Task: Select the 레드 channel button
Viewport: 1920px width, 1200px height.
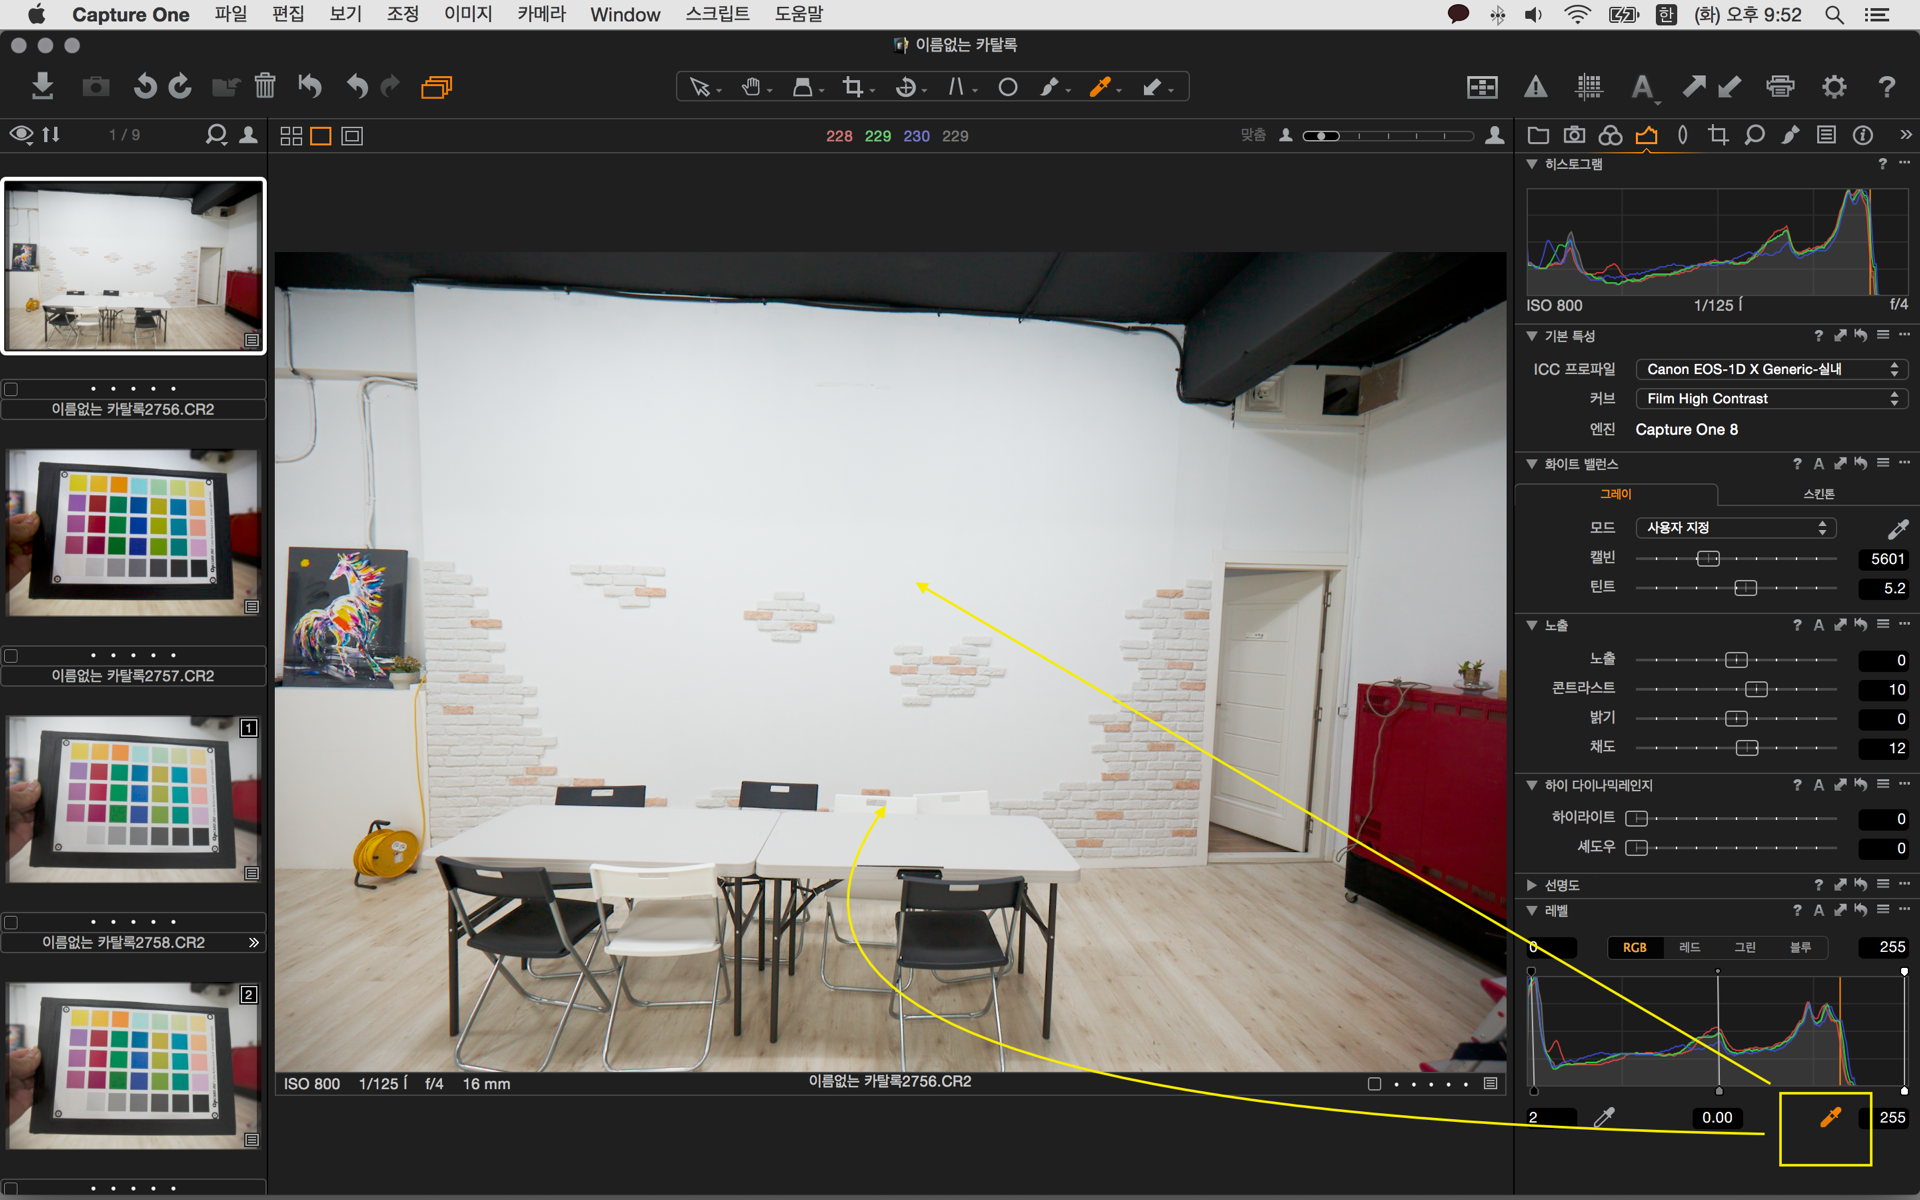Action: tap(1689, 947)
